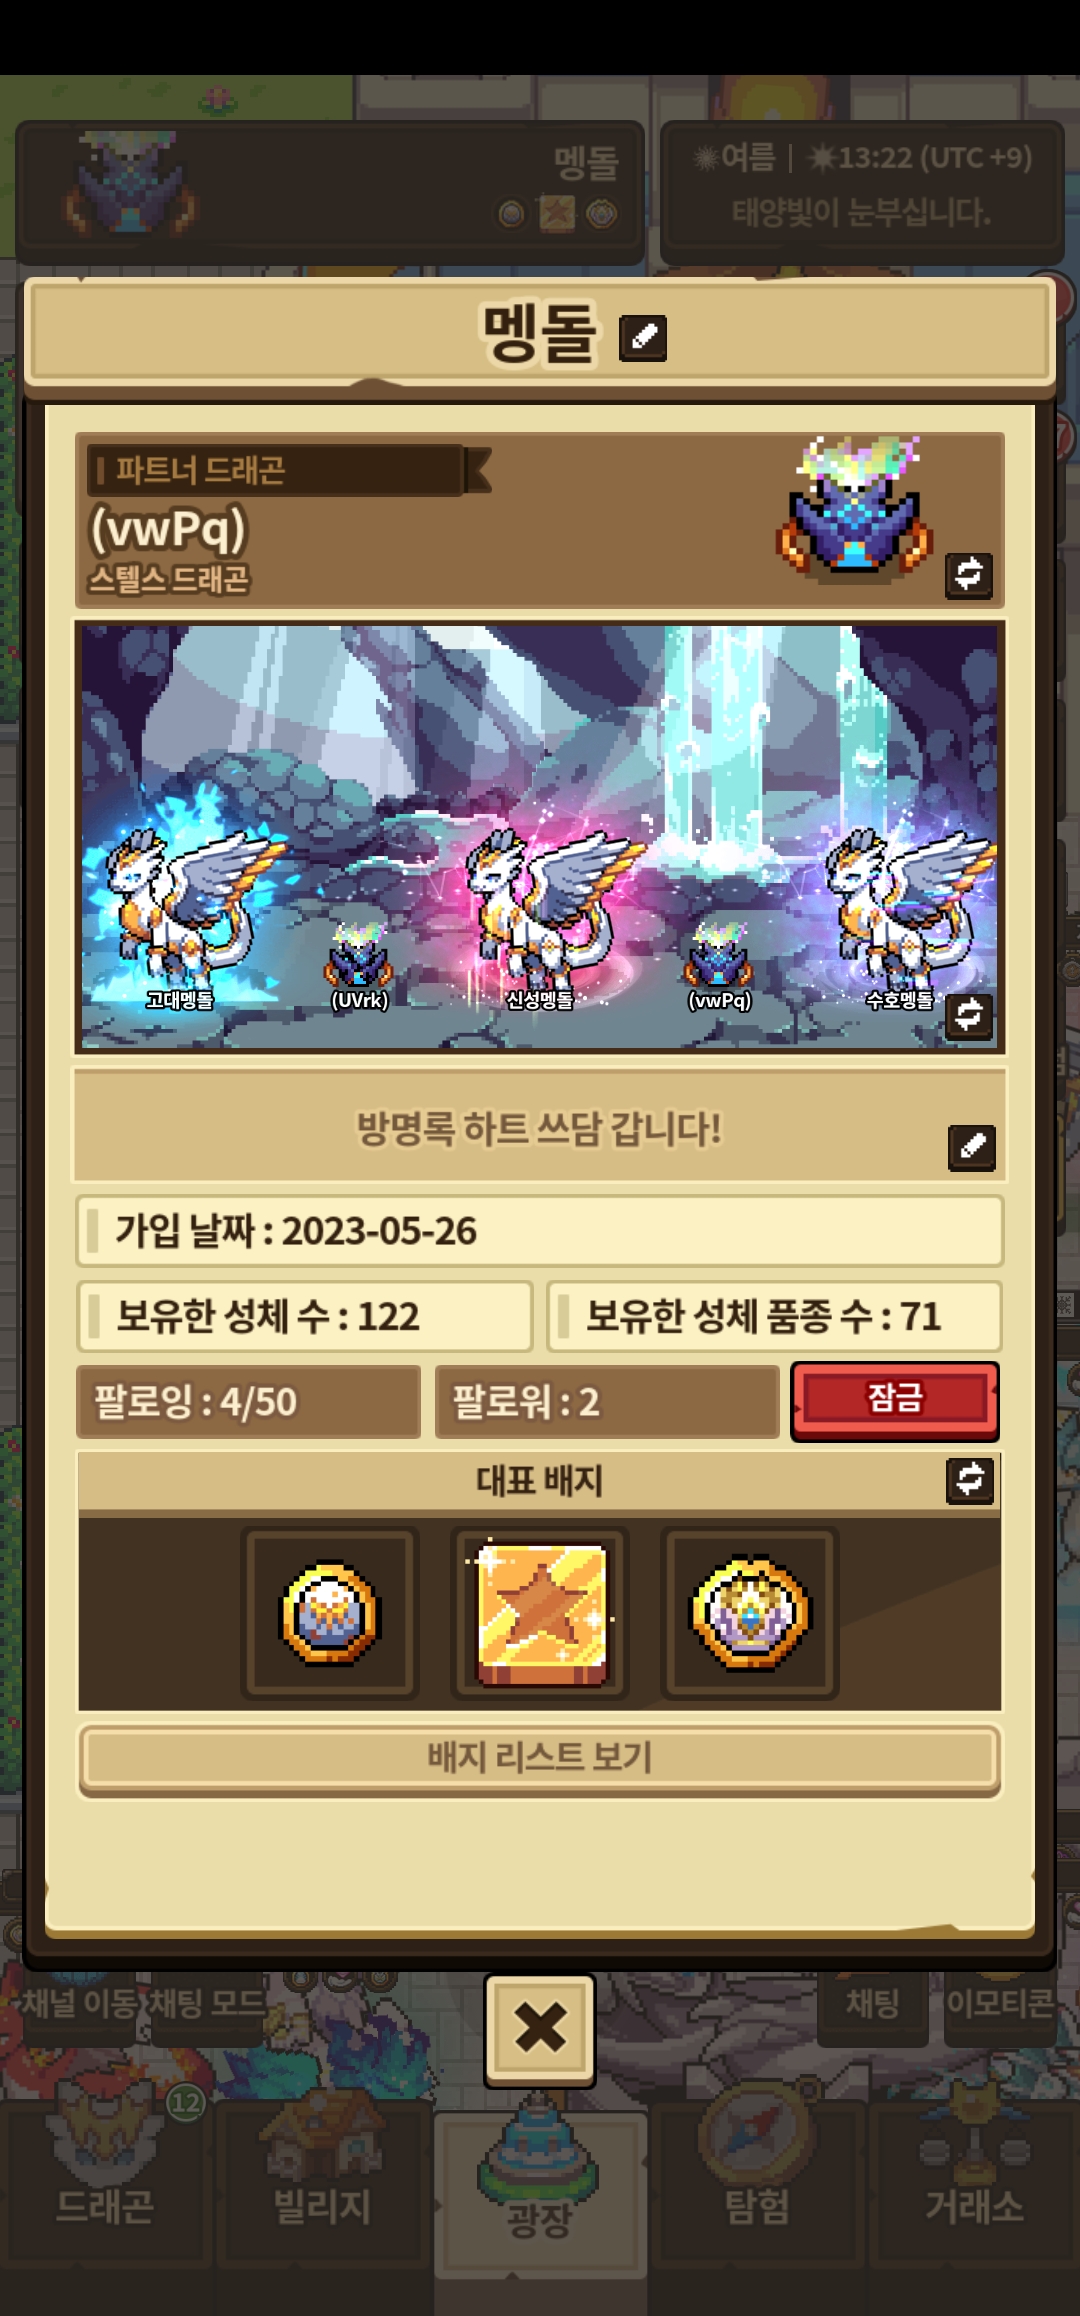Screen dimensions: 1080x2316
Task: Select the egg badge on the left
Action: (x=330, y=1613)
